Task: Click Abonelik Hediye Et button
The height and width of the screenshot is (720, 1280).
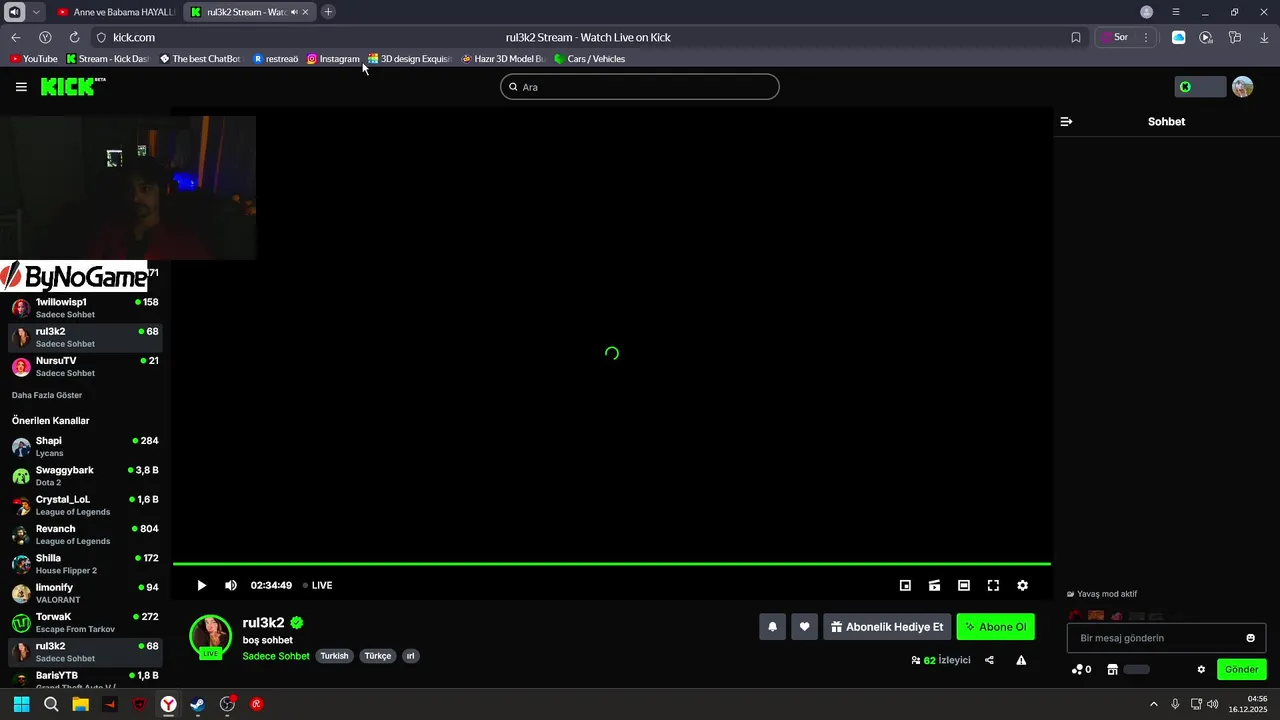Action: 887,627
